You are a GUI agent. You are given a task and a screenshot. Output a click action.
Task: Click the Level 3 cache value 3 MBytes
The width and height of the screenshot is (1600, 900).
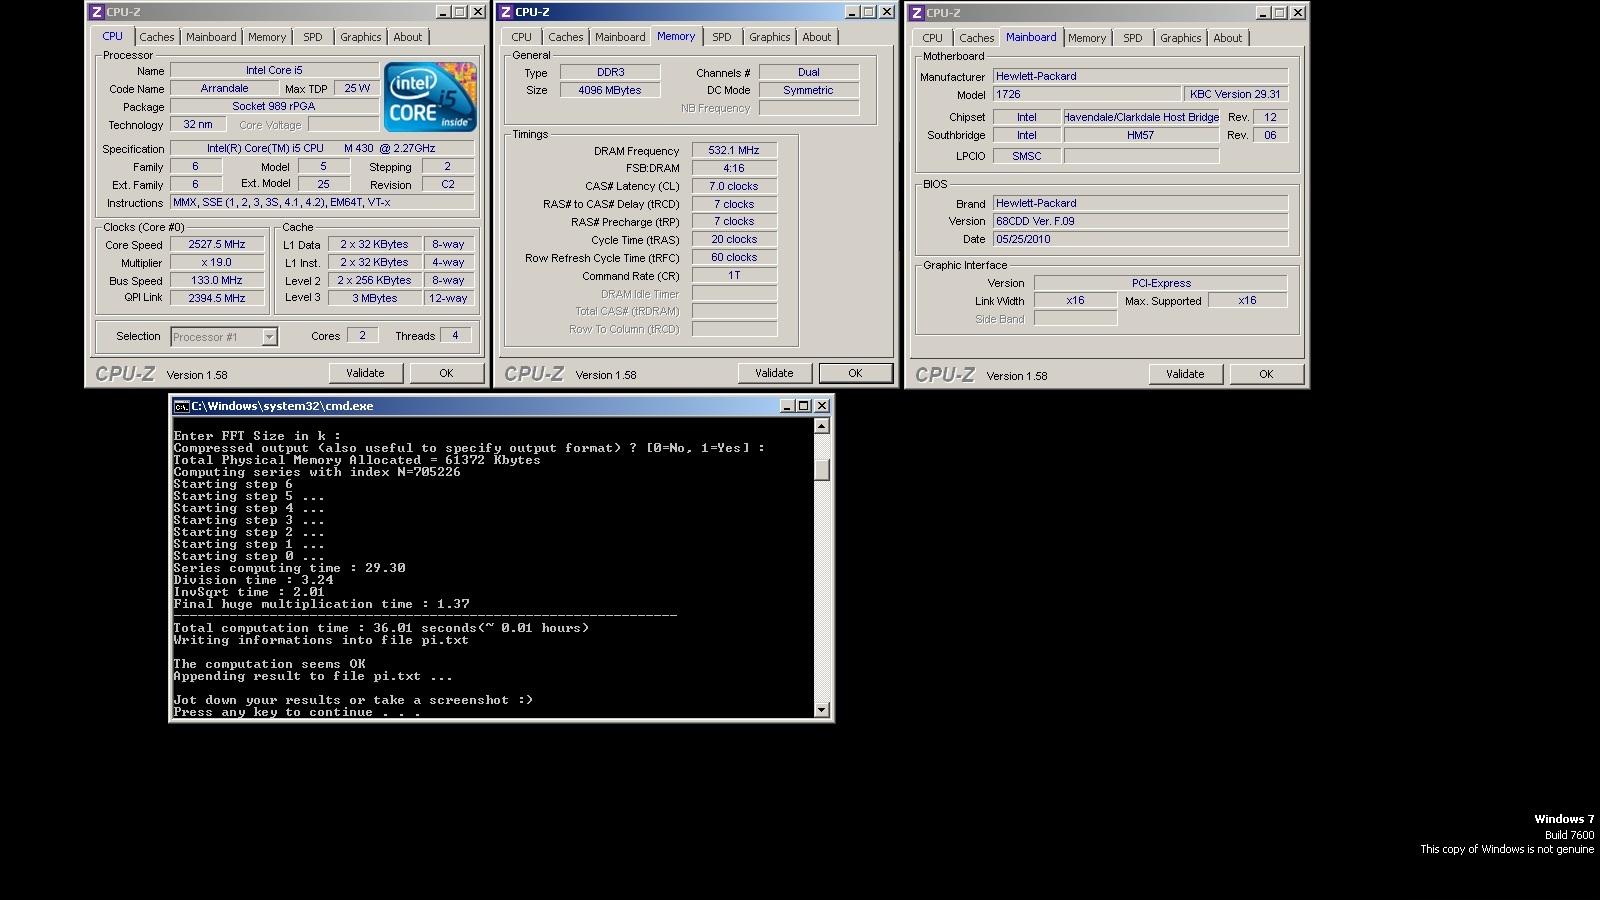374,298
